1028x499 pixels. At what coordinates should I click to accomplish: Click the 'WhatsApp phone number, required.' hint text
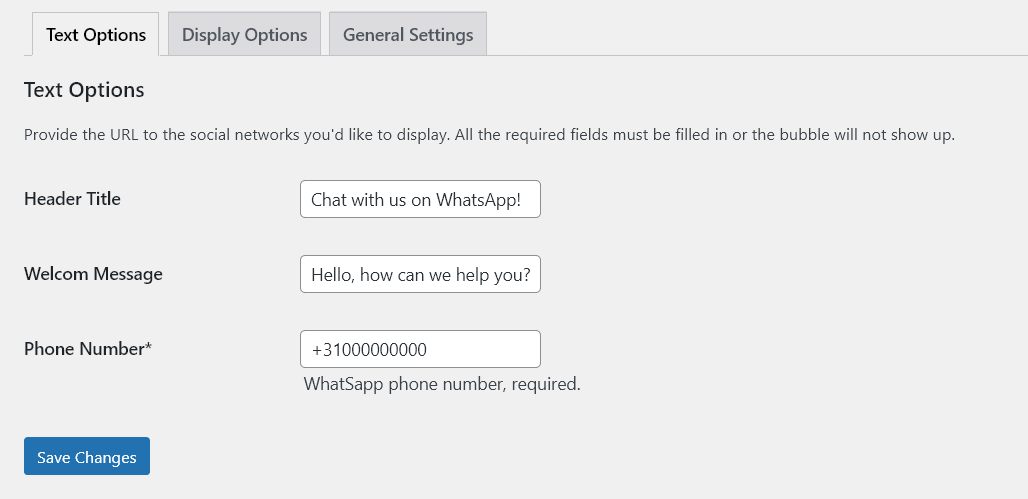point(442,384)
